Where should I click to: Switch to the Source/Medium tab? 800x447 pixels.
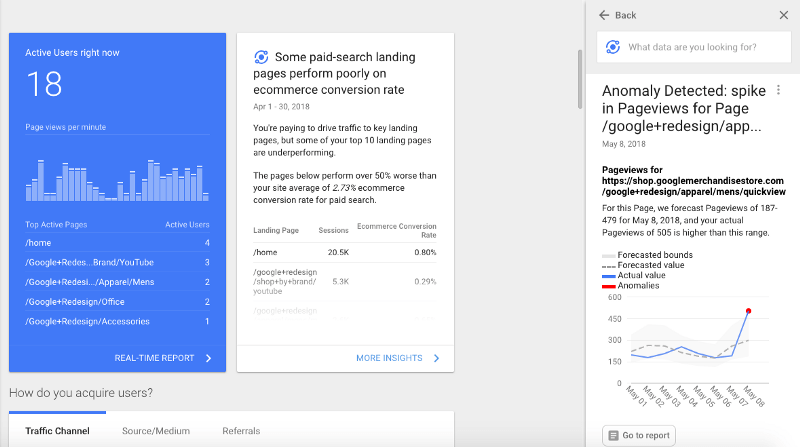(x=156, y=431)
